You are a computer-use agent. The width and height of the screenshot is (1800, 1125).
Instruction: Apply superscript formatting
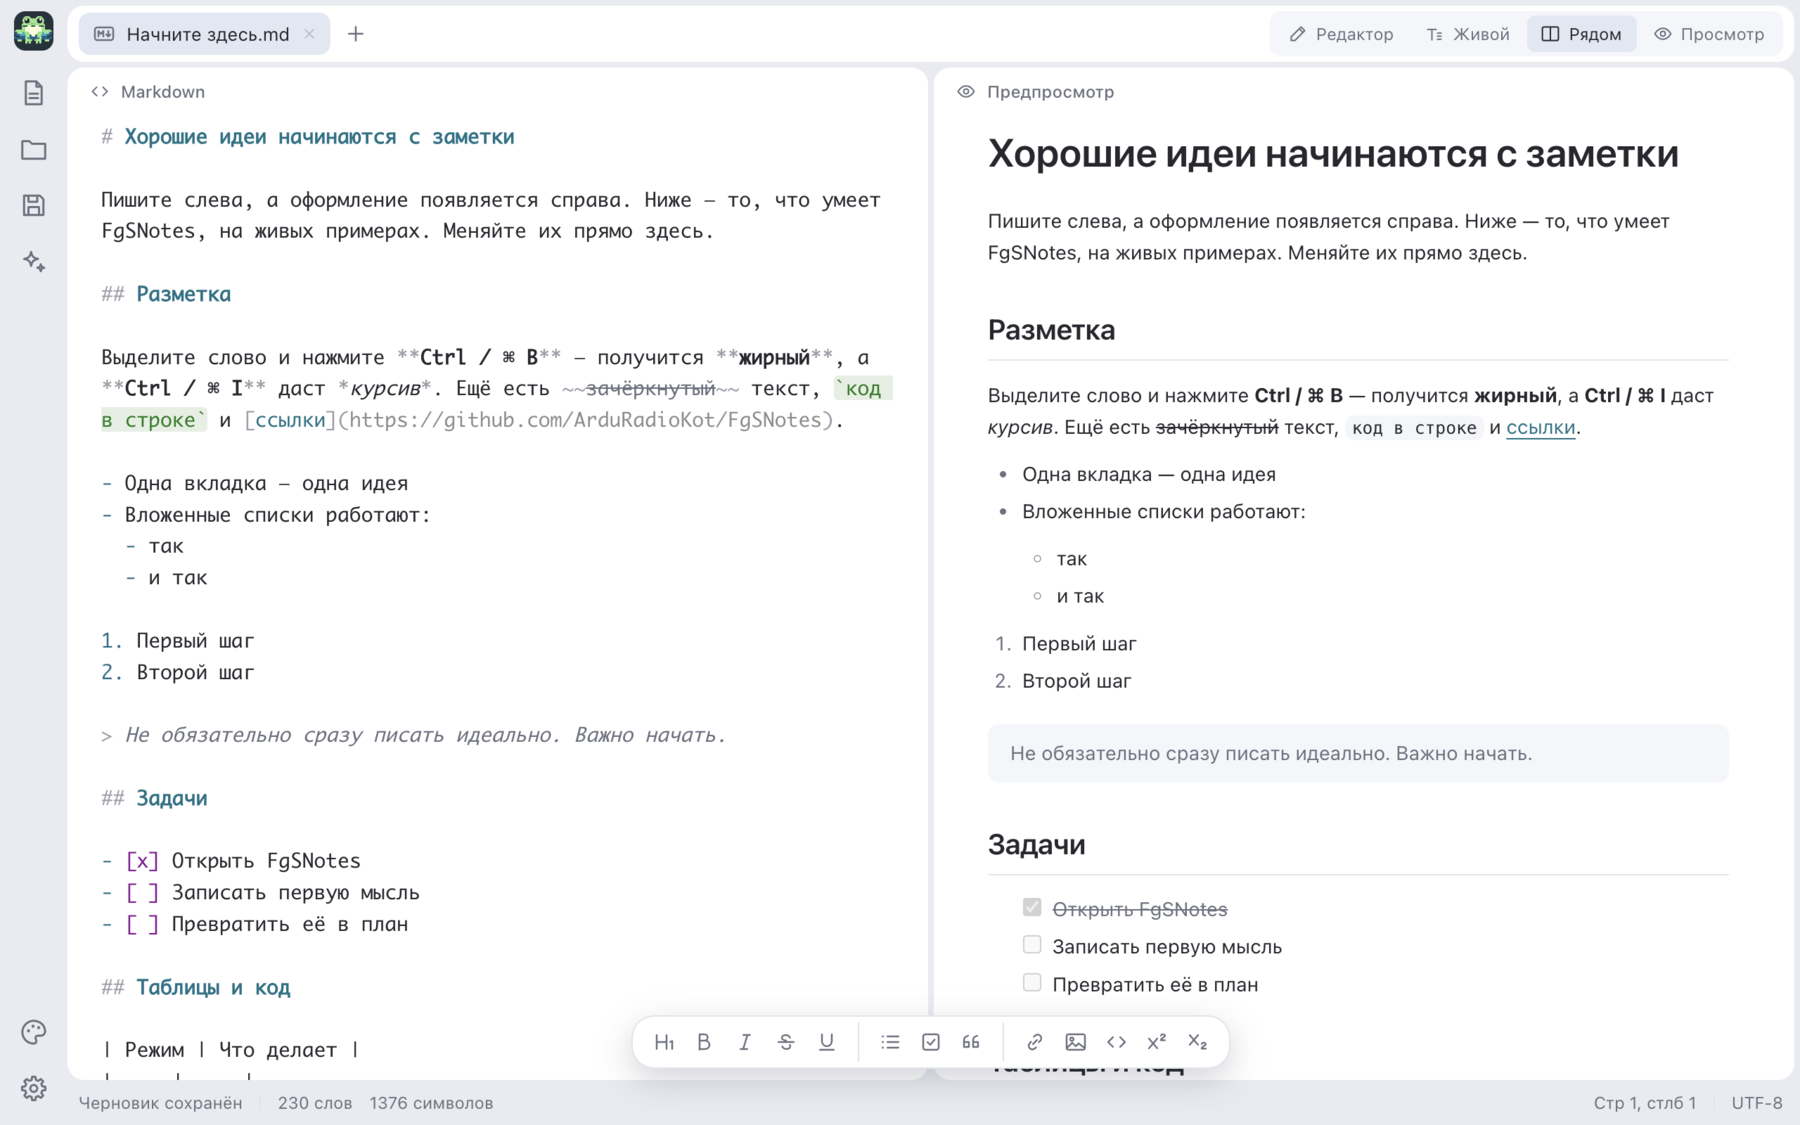point(1157,1042)
